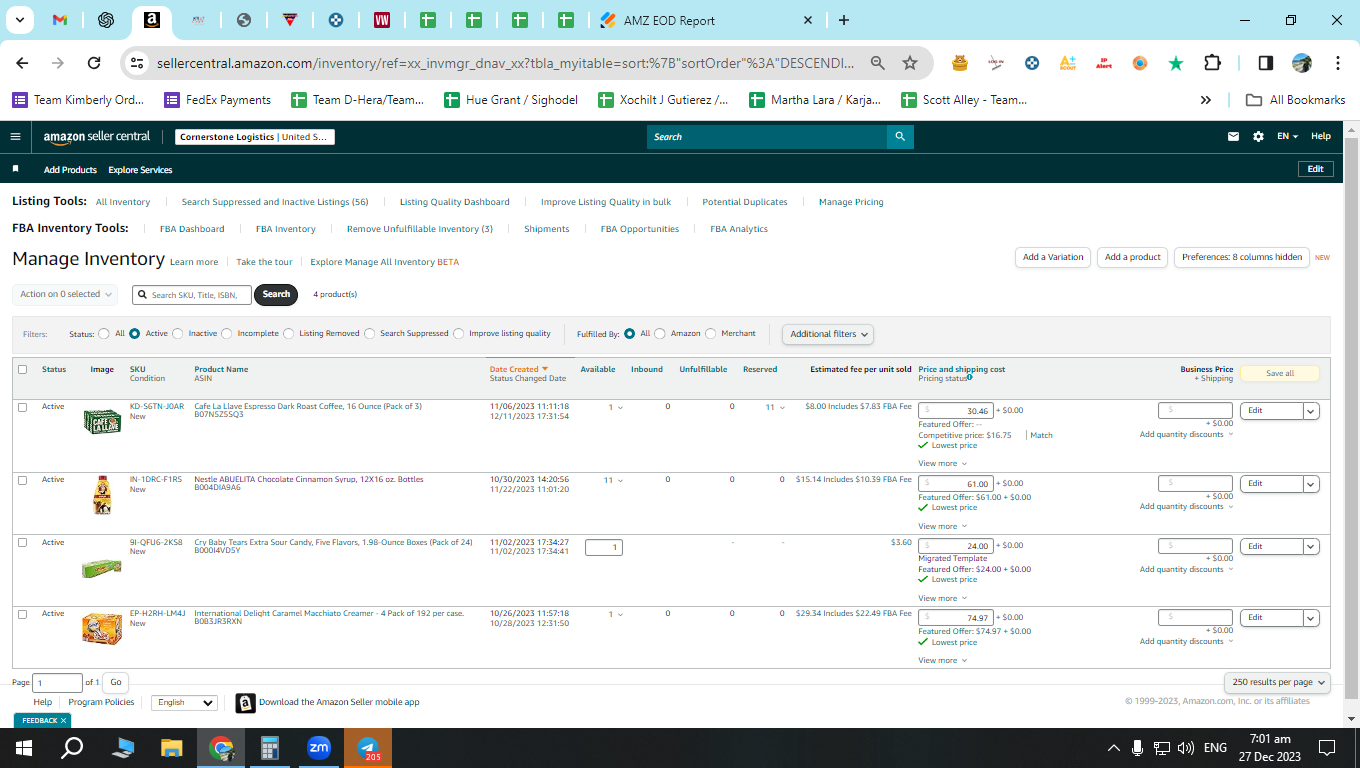
Task: Click the Cry Baby Tears available quantity field
Action: point(604,547)
